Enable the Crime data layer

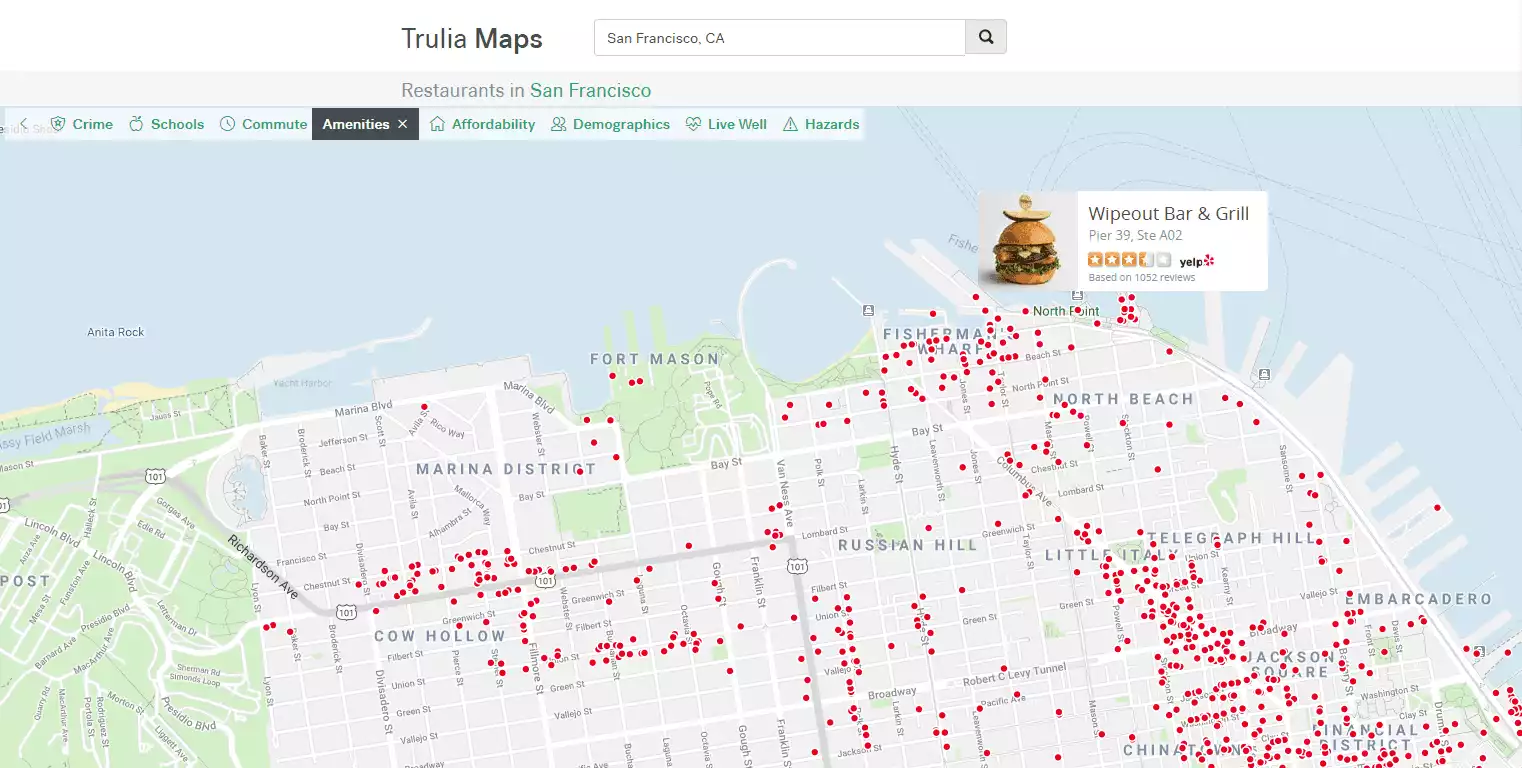pos(91,124)
